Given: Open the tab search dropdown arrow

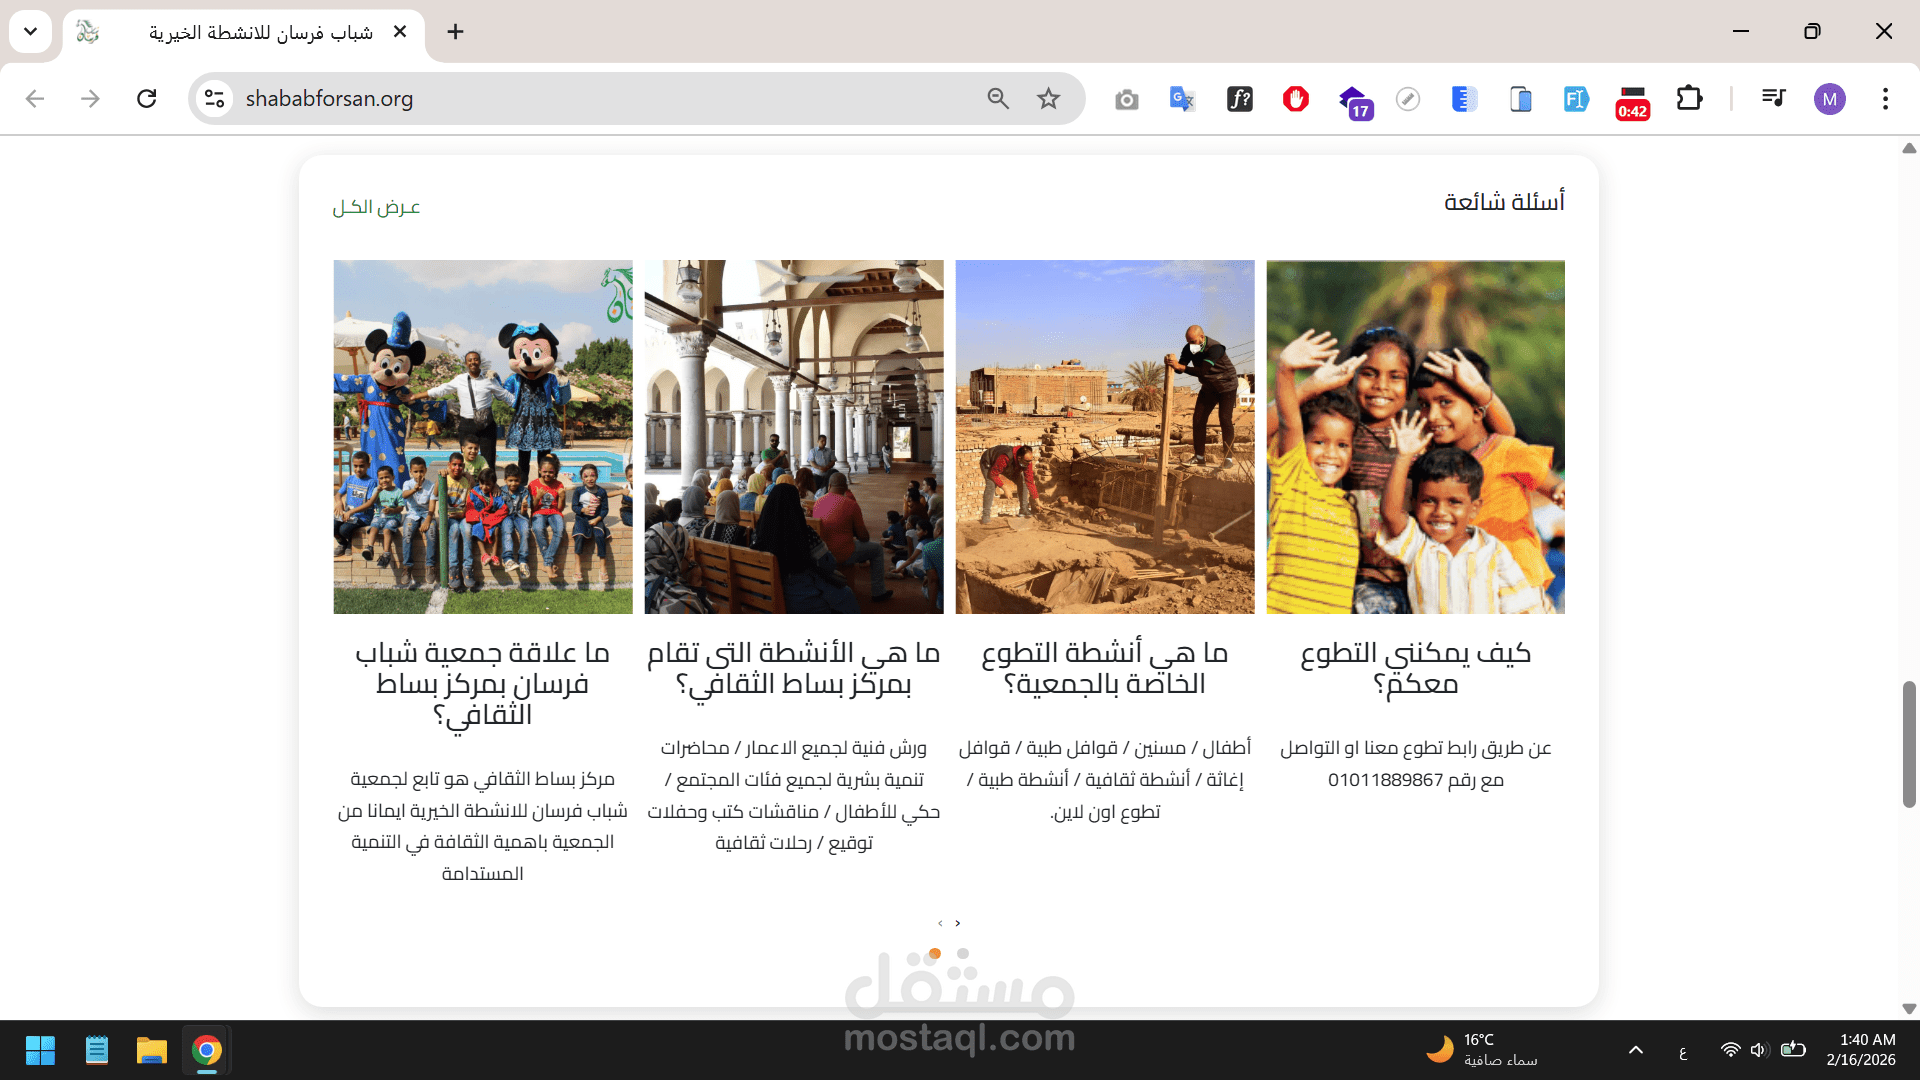Looking at the screenshot, I should click(30, 32).
